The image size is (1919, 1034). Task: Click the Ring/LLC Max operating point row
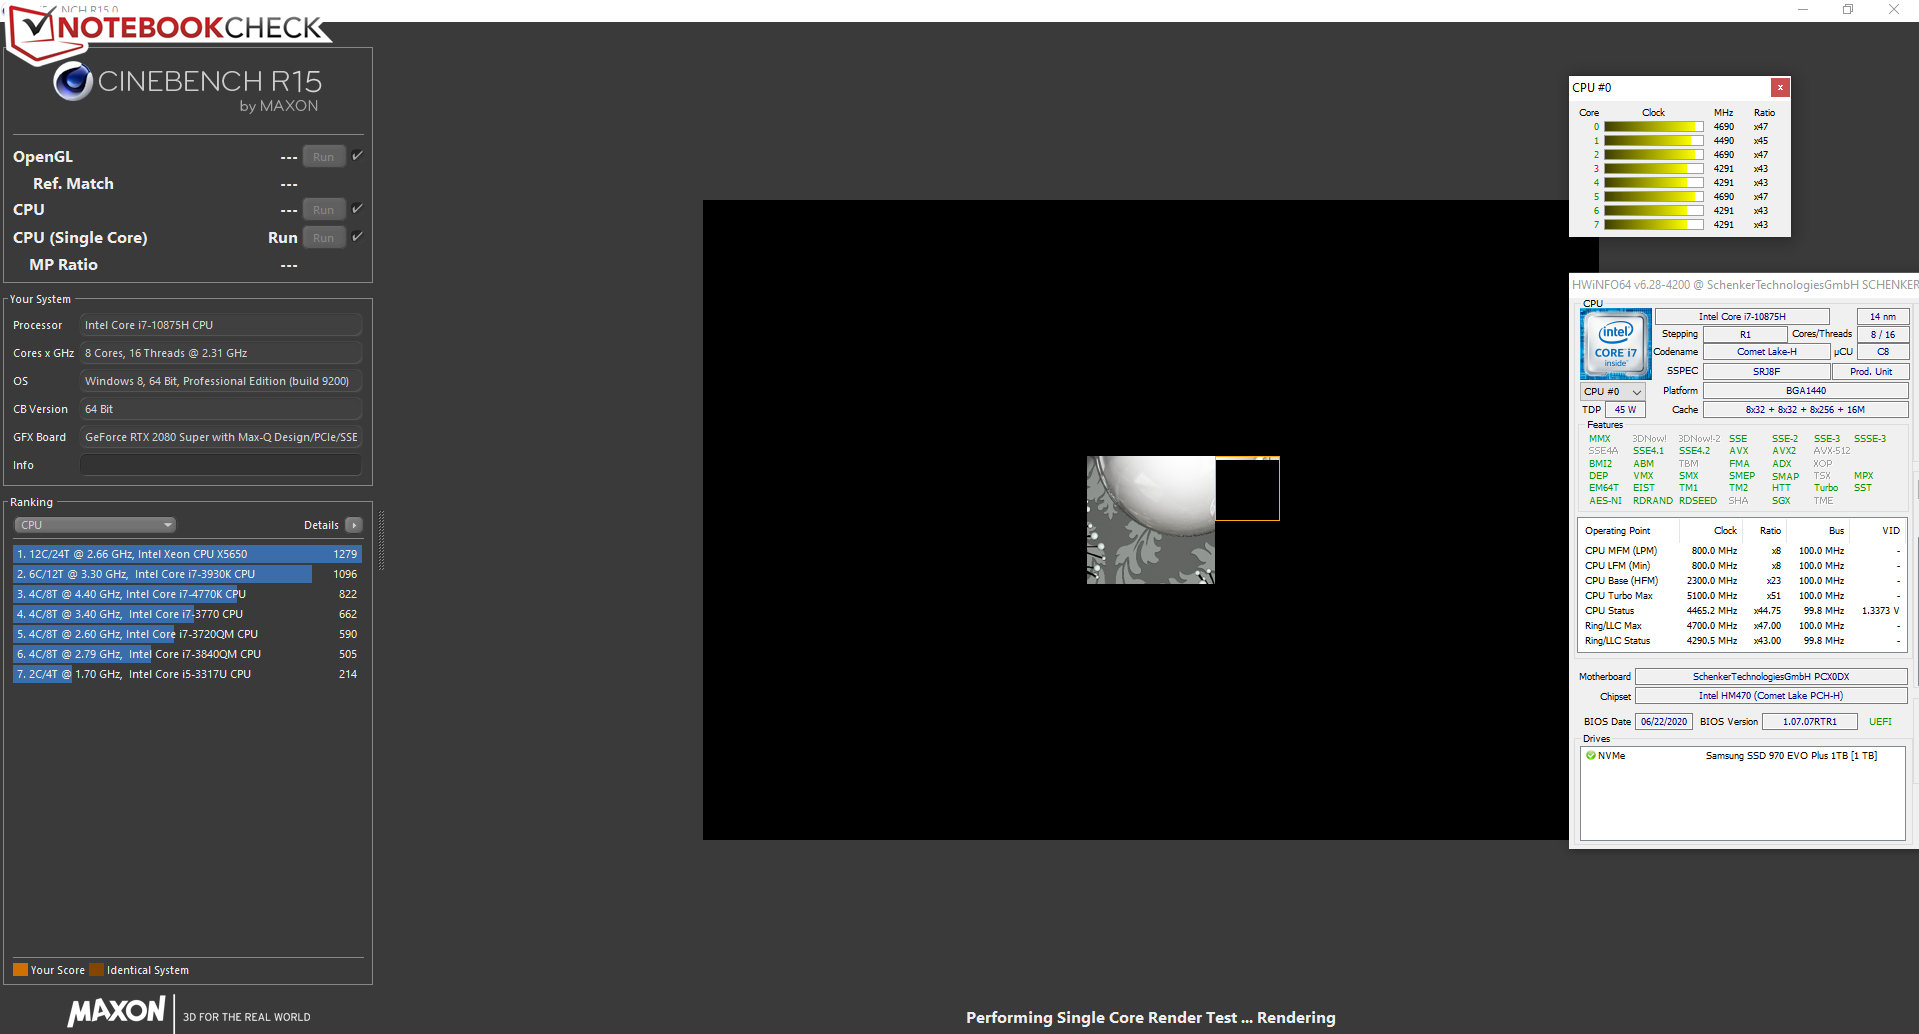click(x=1742, y=626)
